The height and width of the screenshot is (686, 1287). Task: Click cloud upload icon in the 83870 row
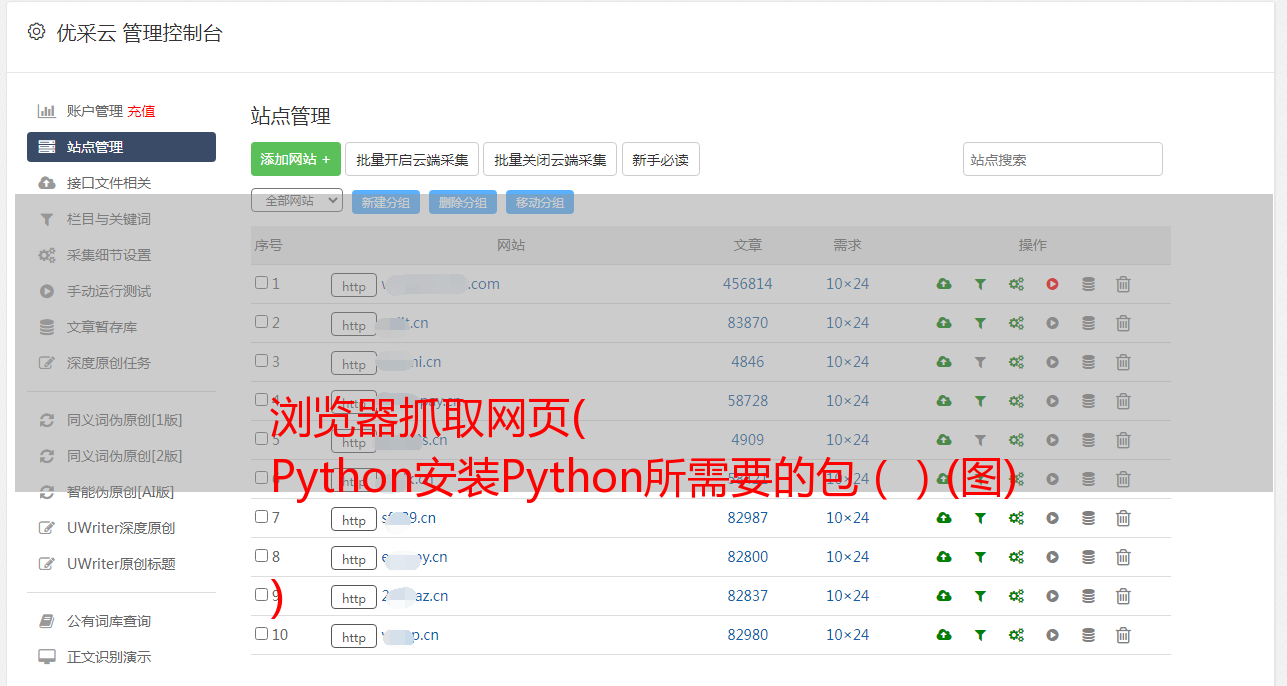click(x=944, y=323)
